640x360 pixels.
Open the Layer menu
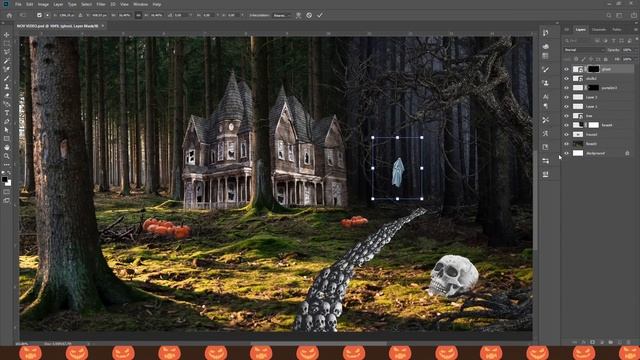point(58,4)
